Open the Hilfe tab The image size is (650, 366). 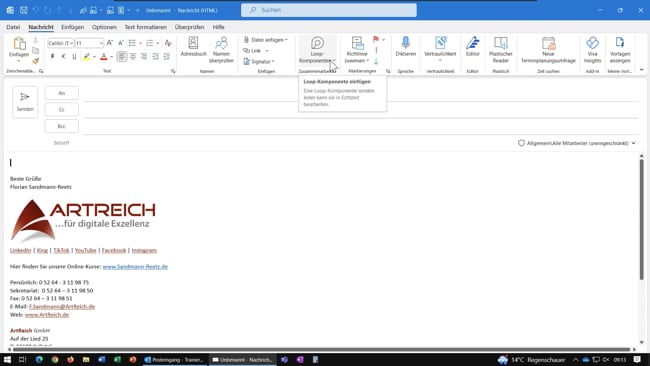218,27
